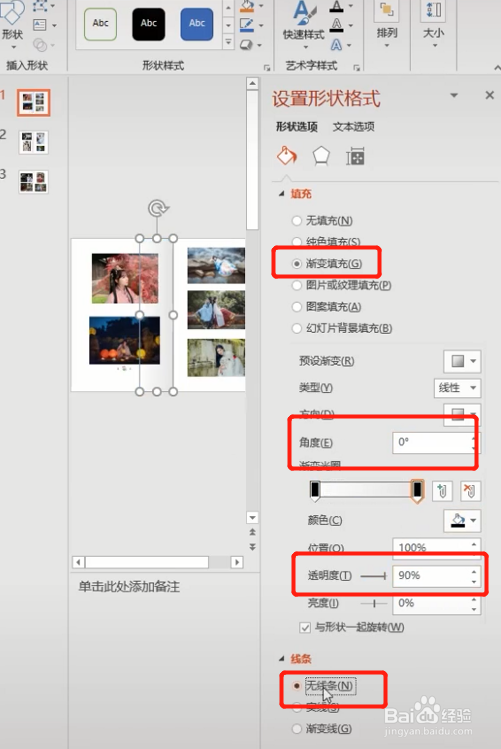
Task: Open the Size (大小) menu
Action: 434,24
